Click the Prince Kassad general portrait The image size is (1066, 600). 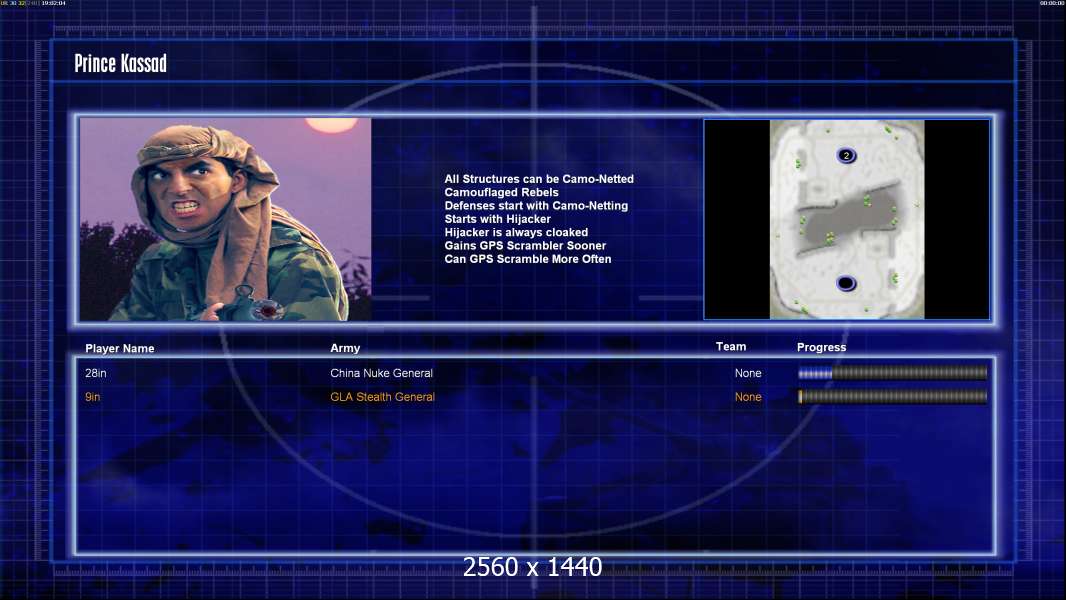coord(226,219)
